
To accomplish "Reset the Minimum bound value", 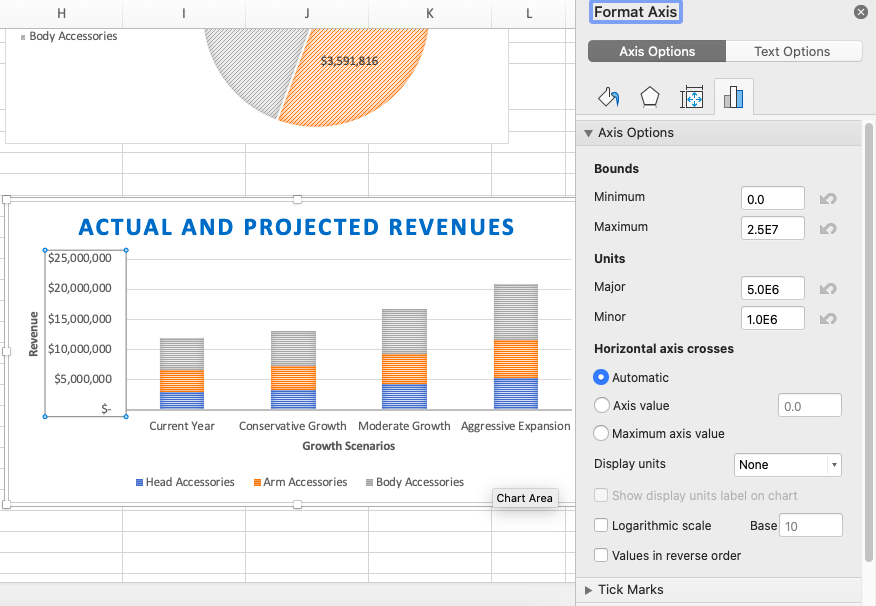I will pos(828,198).
